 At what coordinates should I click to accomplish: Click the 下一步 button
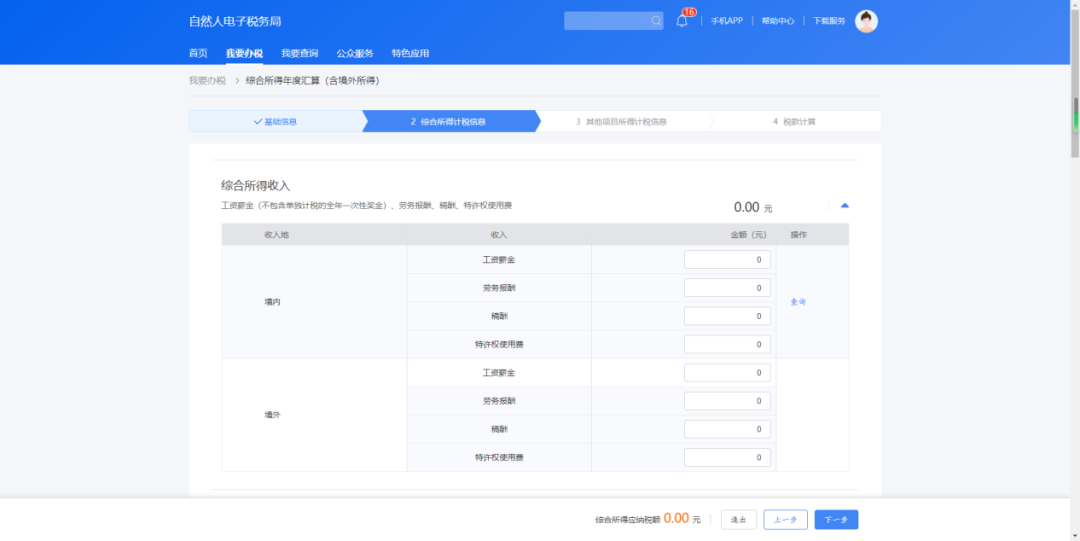[836, 520]
